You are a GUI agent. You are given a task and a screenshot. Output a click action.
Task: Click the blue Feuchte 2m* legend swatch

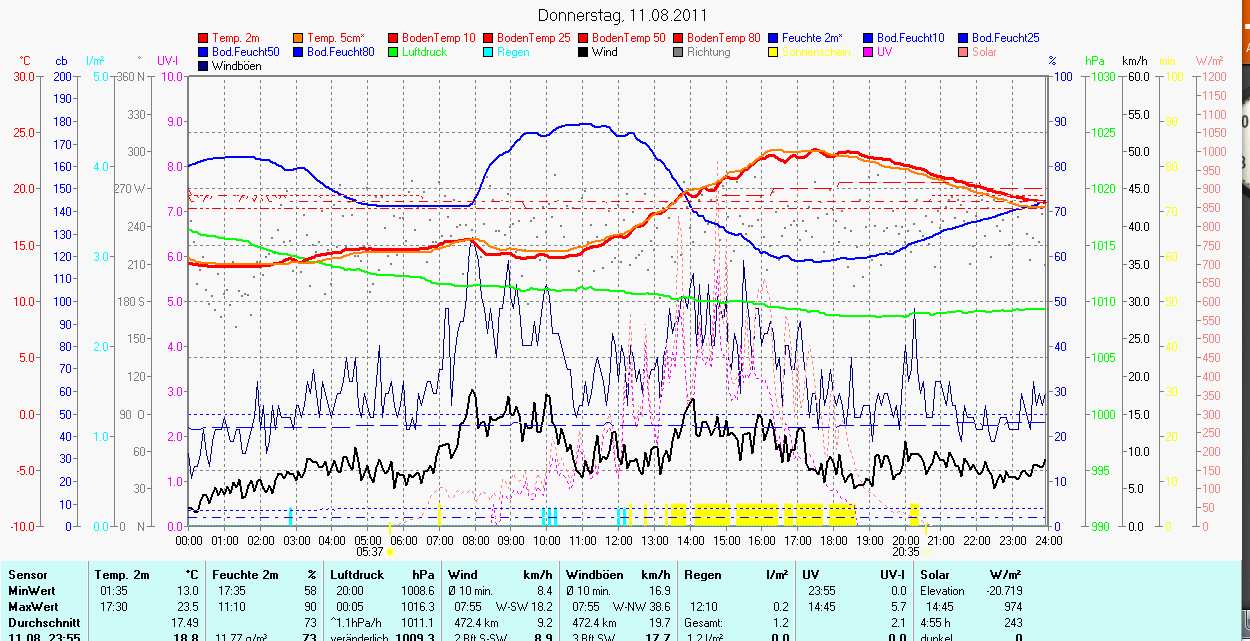774,37
